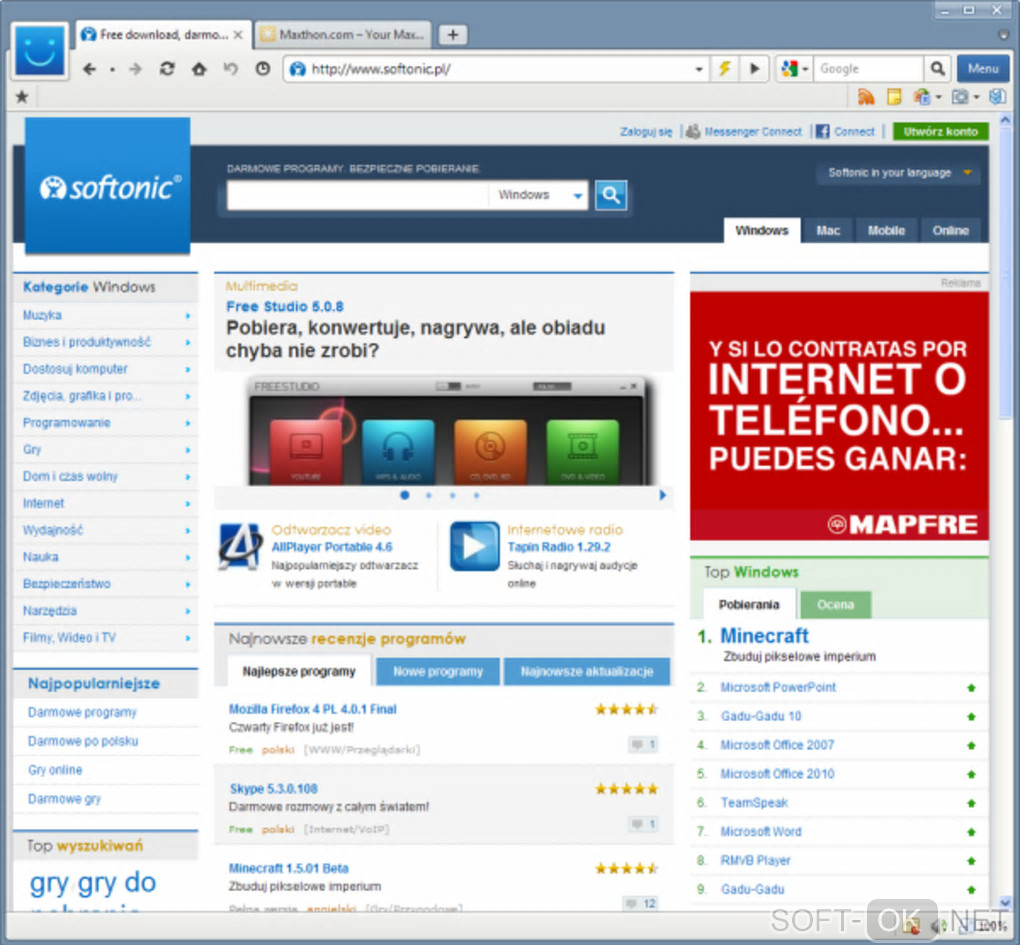Image resolution: width=1020 pixels, height=945 pixels.
Task: Open the Maxthon Menu button
Action: [983, 68]
